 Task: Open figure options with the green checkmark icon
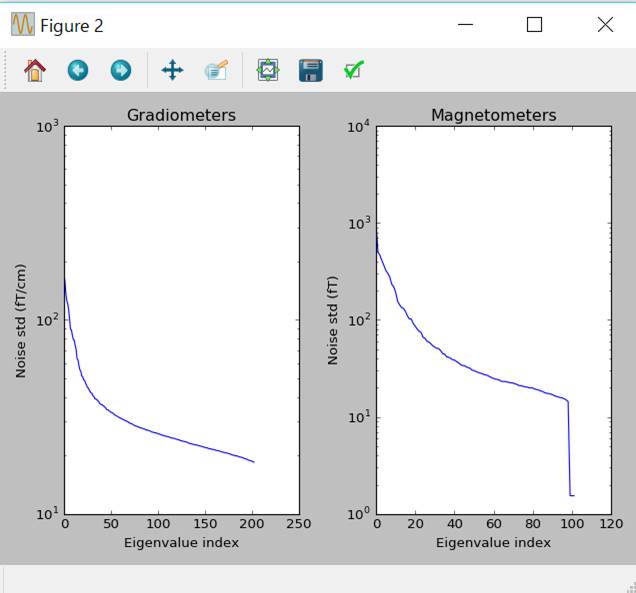(x=353, y=70)
